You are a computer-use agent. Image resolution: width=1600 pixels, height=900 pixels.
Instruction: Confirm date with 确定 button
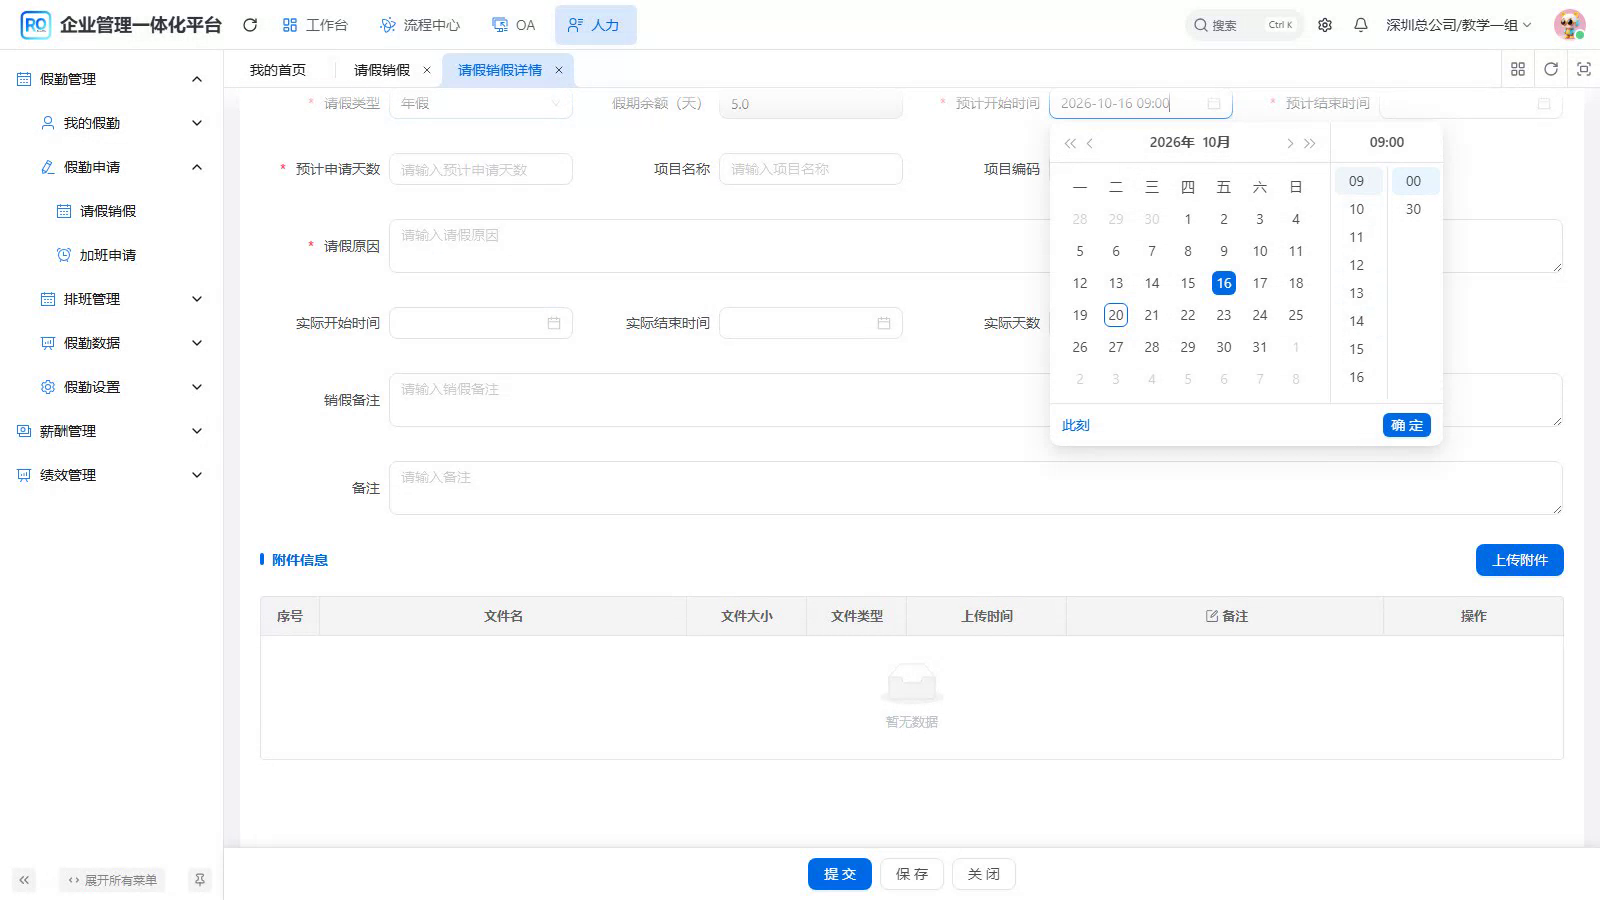click(1407, 425)
